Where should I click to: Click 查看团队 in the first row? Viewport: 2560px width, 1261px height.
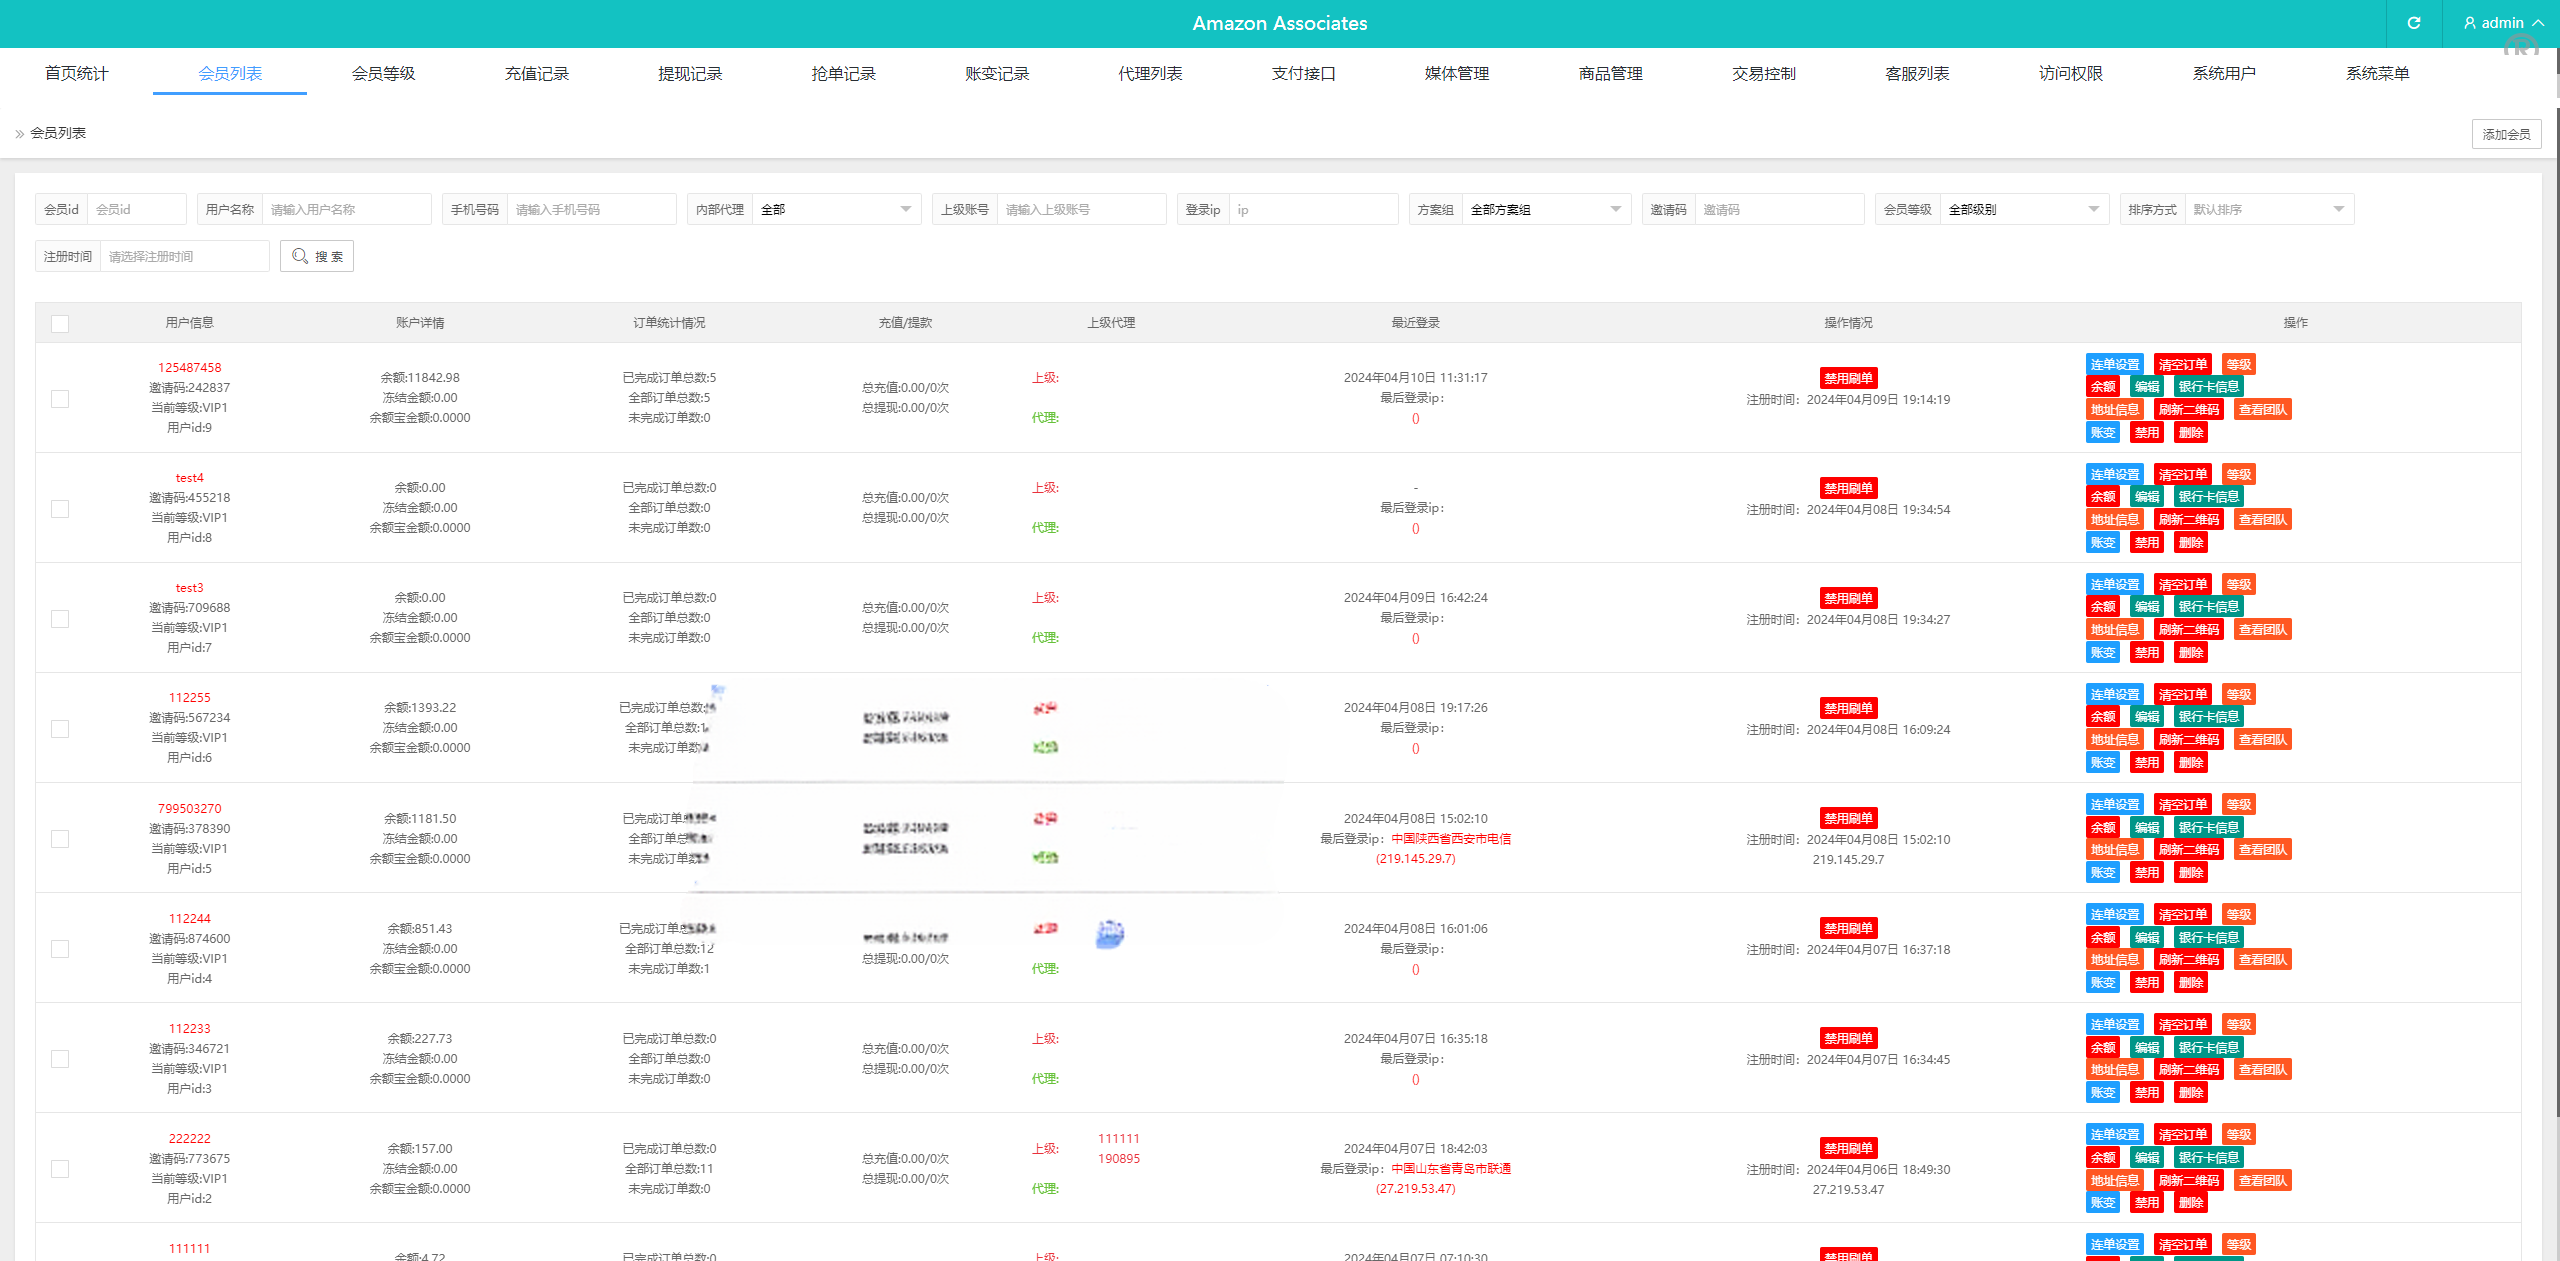[2264, 409]
